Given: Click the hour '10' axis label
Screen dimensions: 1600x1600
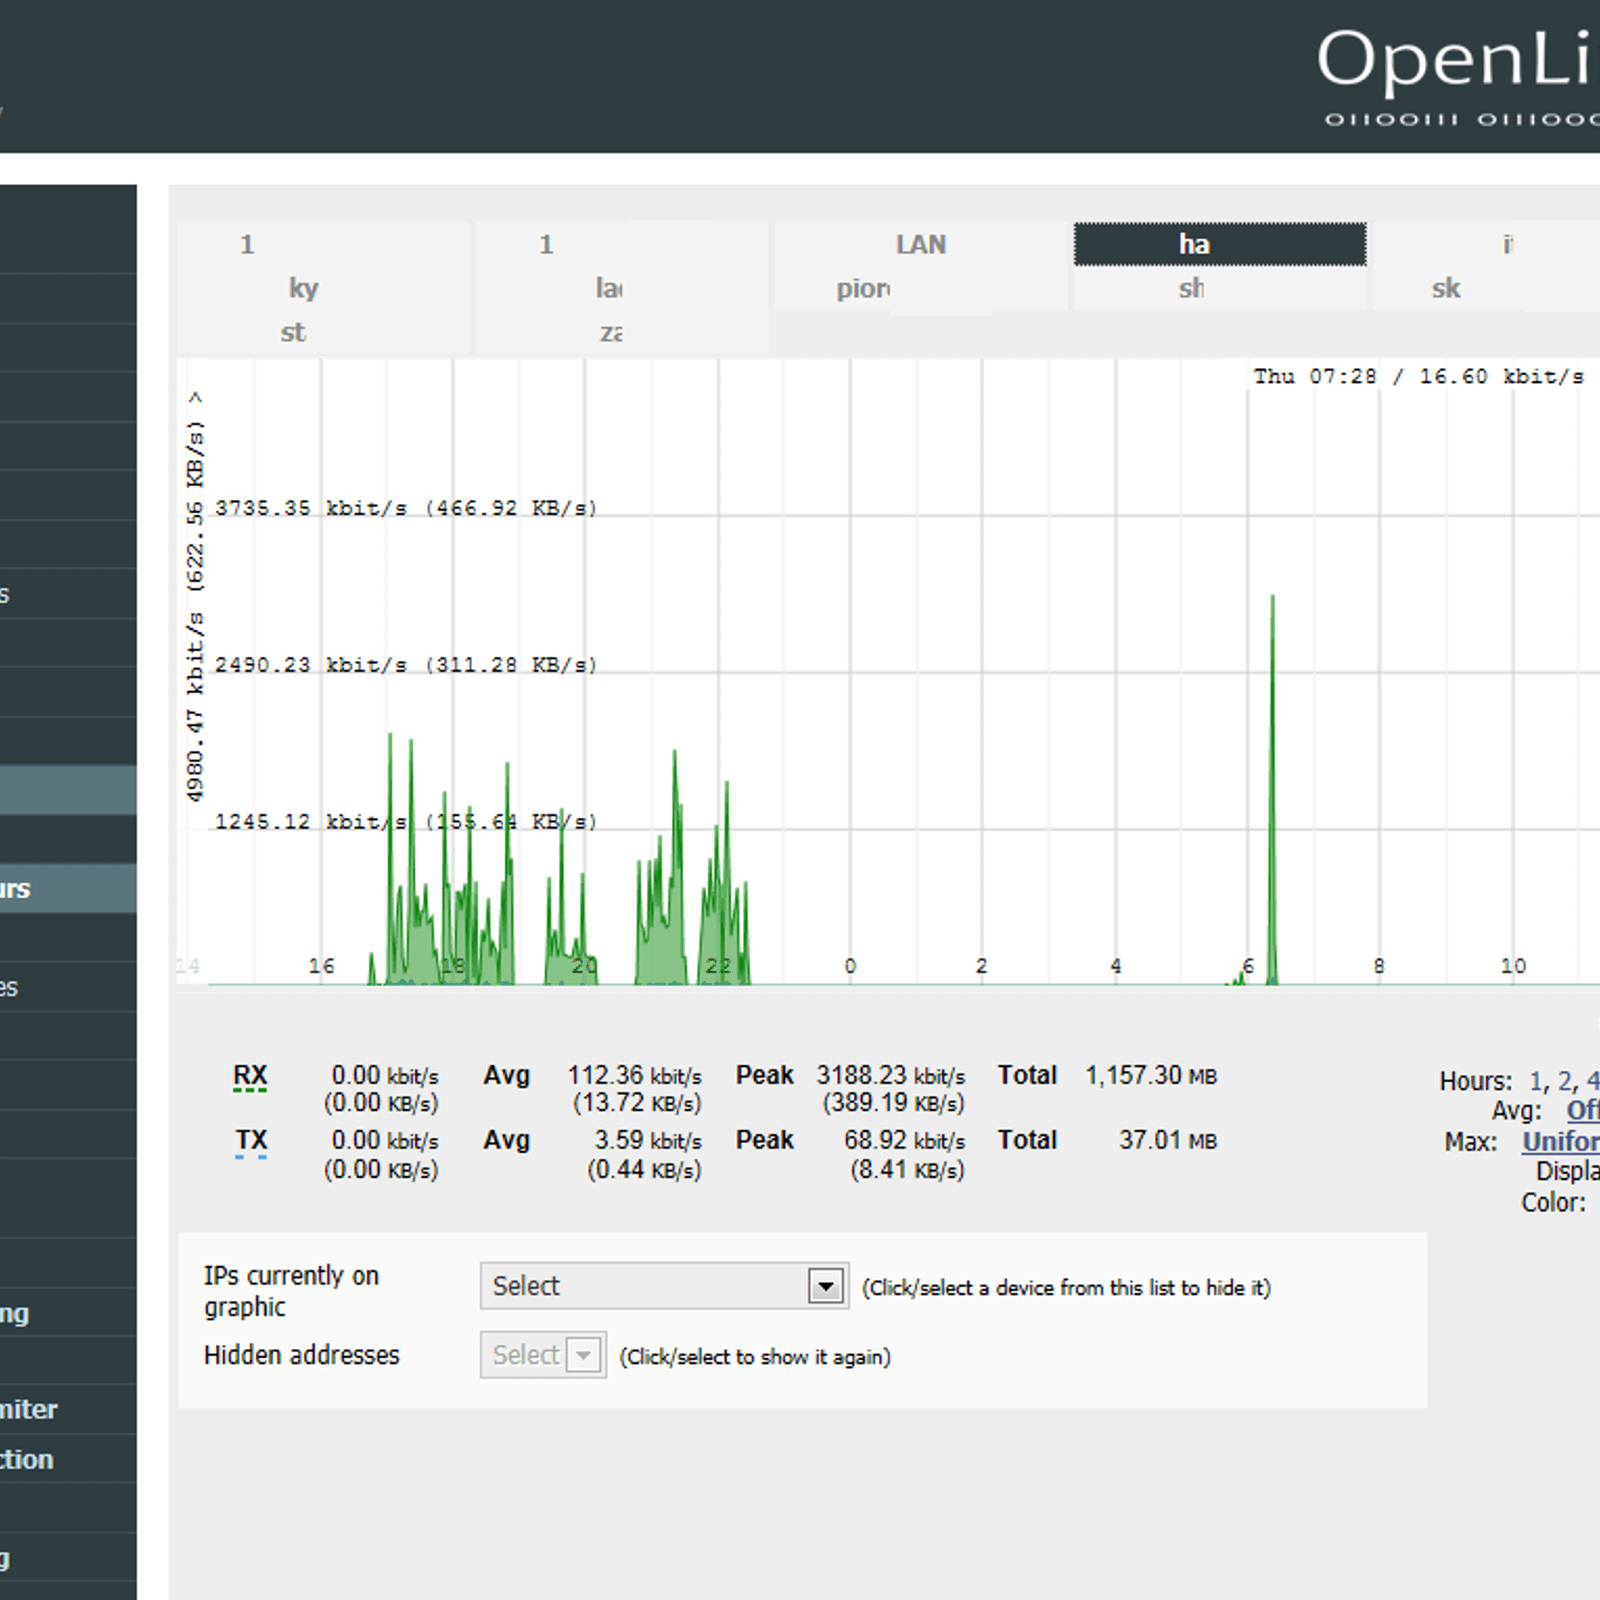Looking at the screenshot, I should tap(1513, 966).
